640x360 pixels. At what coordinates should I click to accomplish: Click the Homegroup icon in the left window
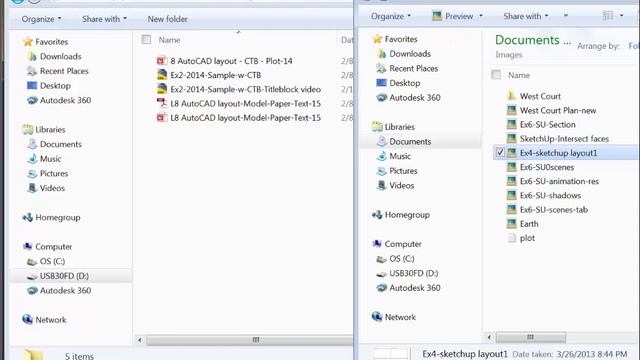coord(28,218)
